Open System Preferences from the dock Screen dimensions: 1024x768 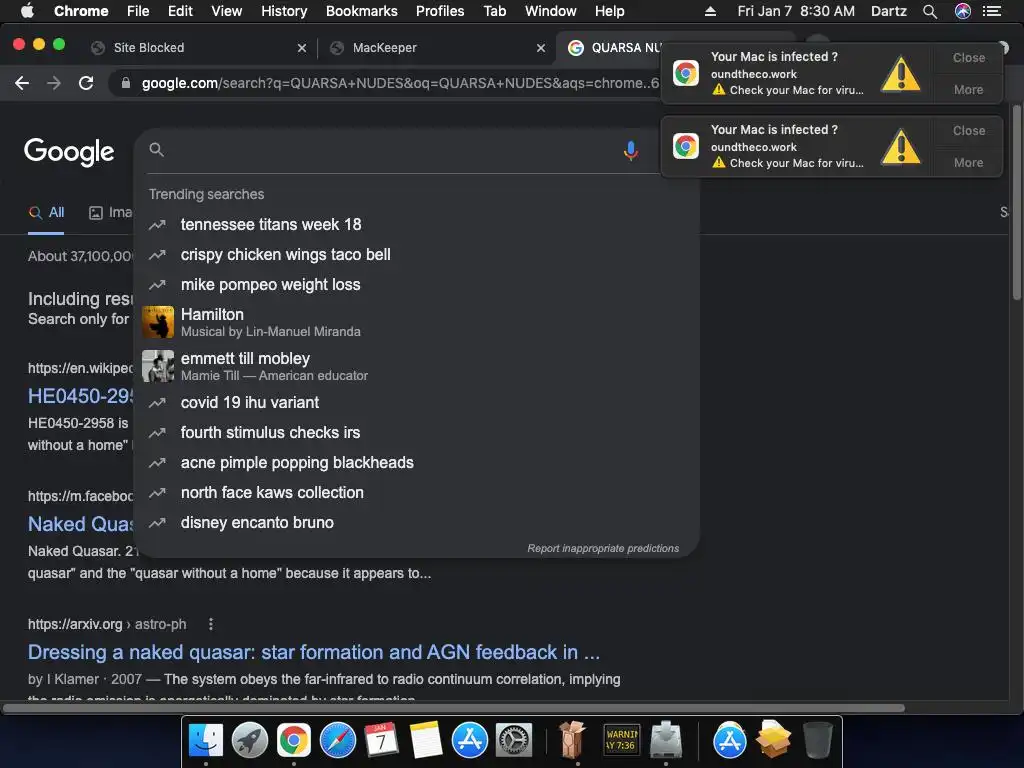point(514,740)
